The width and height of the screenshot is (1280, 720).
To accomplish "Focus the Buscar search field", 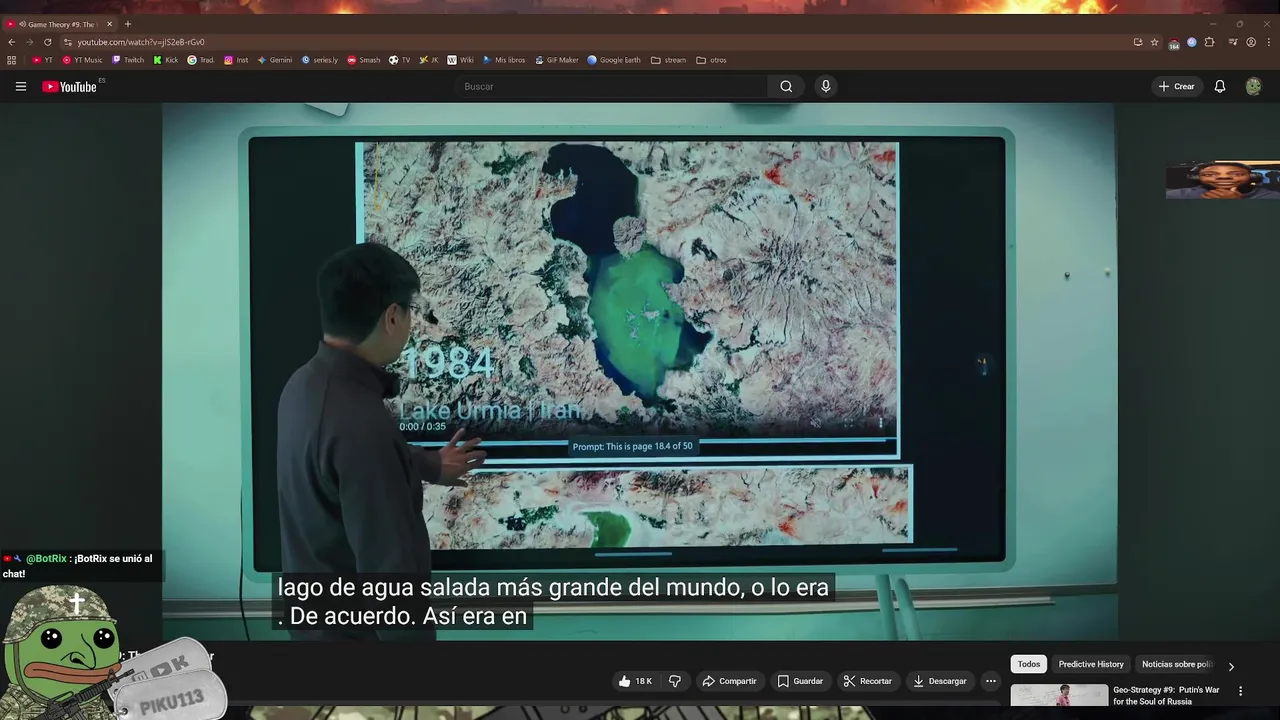I will tap(612, 86).
